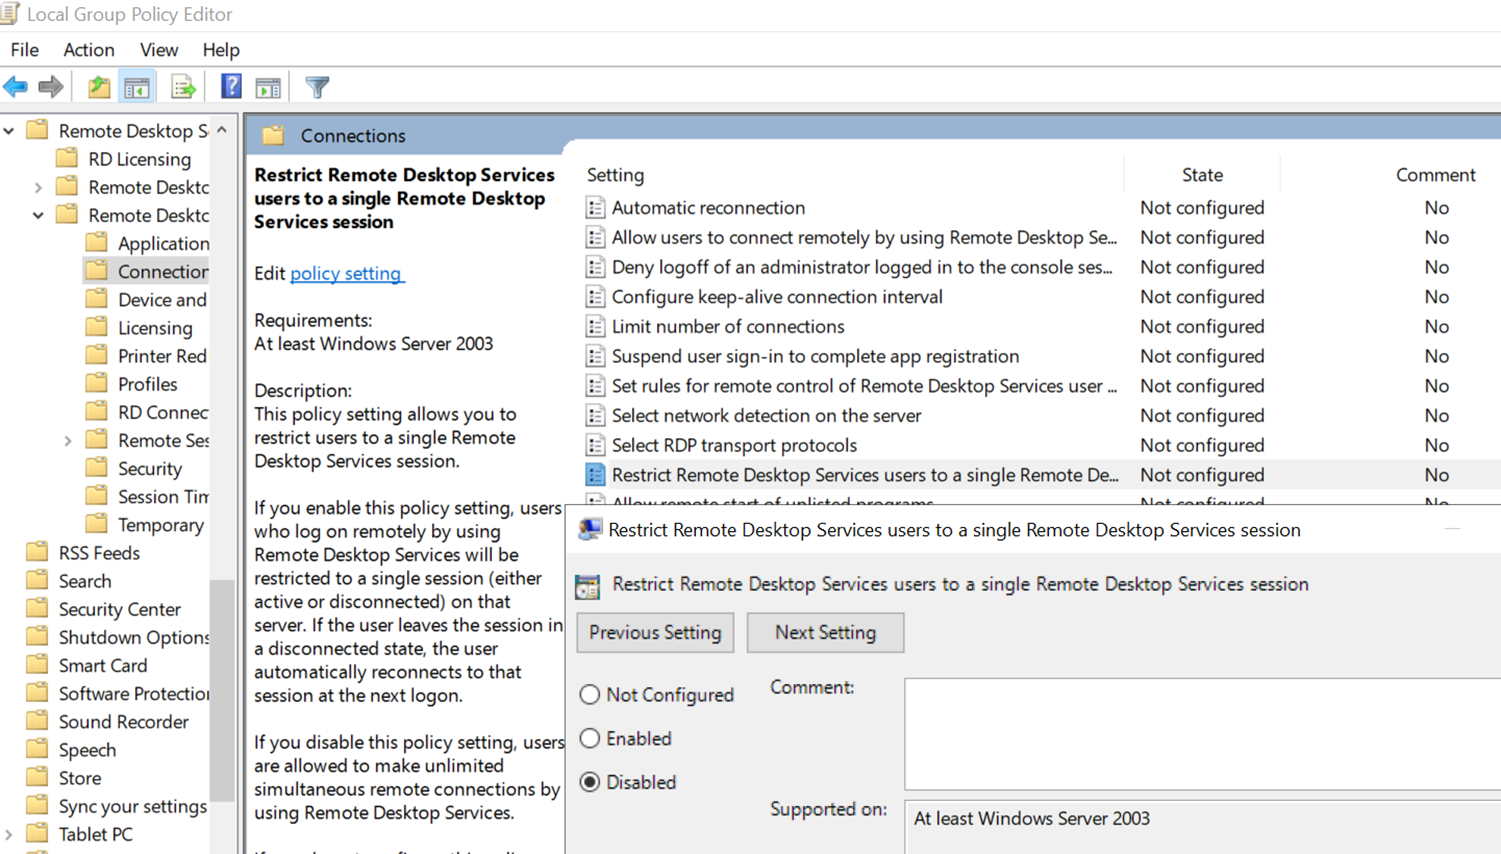Click the Previous Setting button
Viewport: 1501px width, 854px height.
(655, 633)
